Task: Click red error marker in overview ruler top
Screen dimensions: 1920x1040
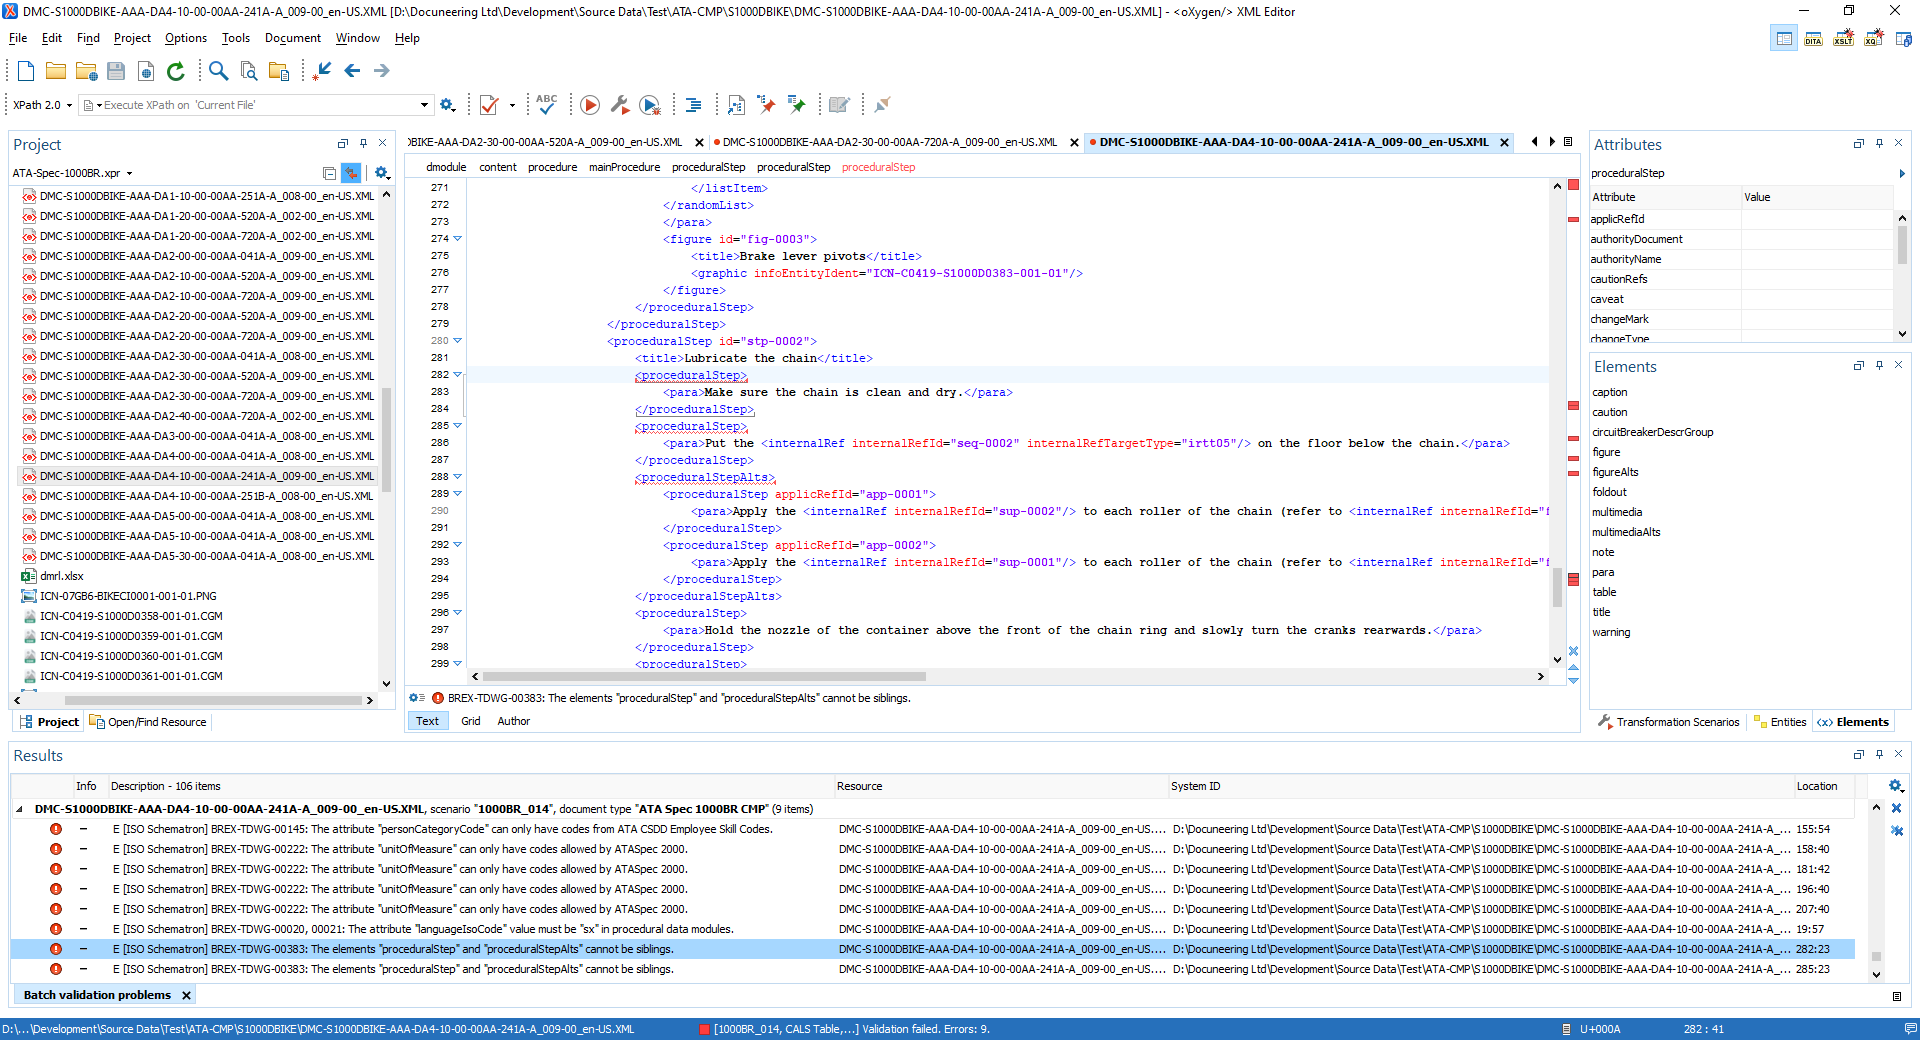Action: (1573, 185)
